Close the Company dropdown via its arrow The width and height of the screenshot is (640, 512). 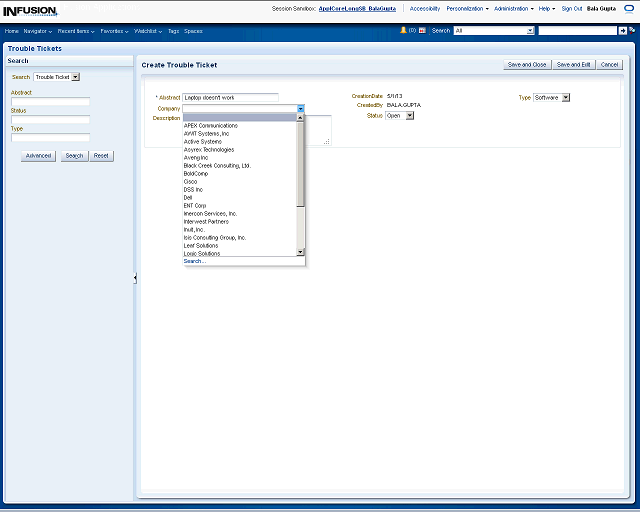point(300,108)
